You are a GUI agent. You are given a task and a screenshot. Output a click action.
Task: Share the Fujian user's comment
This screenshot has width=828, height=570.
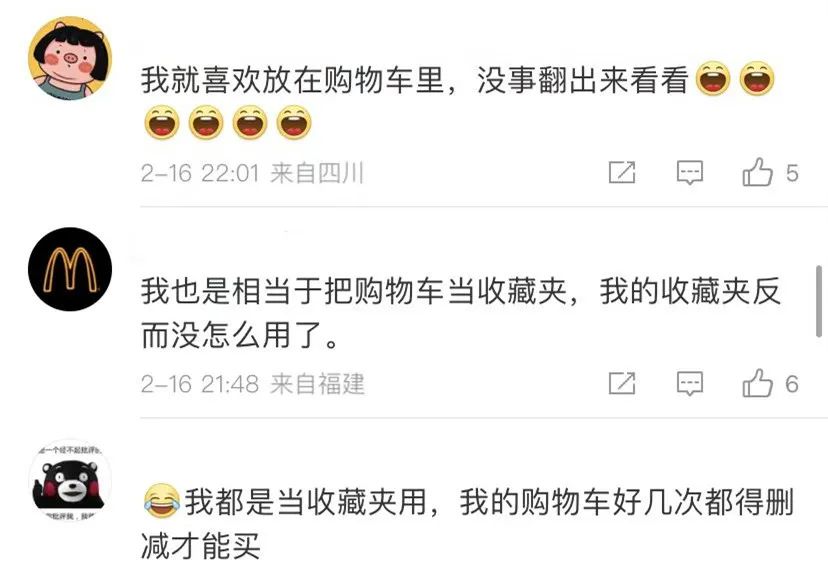622,383
